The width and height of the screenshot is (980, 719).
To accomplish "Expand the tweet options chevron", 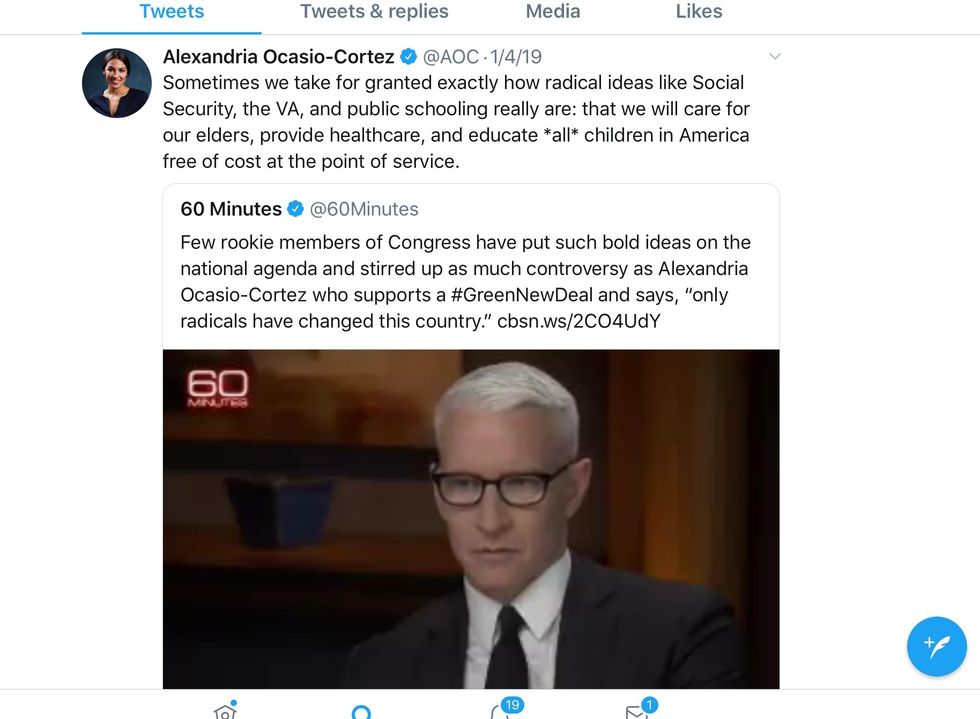I will click(775, 56).
